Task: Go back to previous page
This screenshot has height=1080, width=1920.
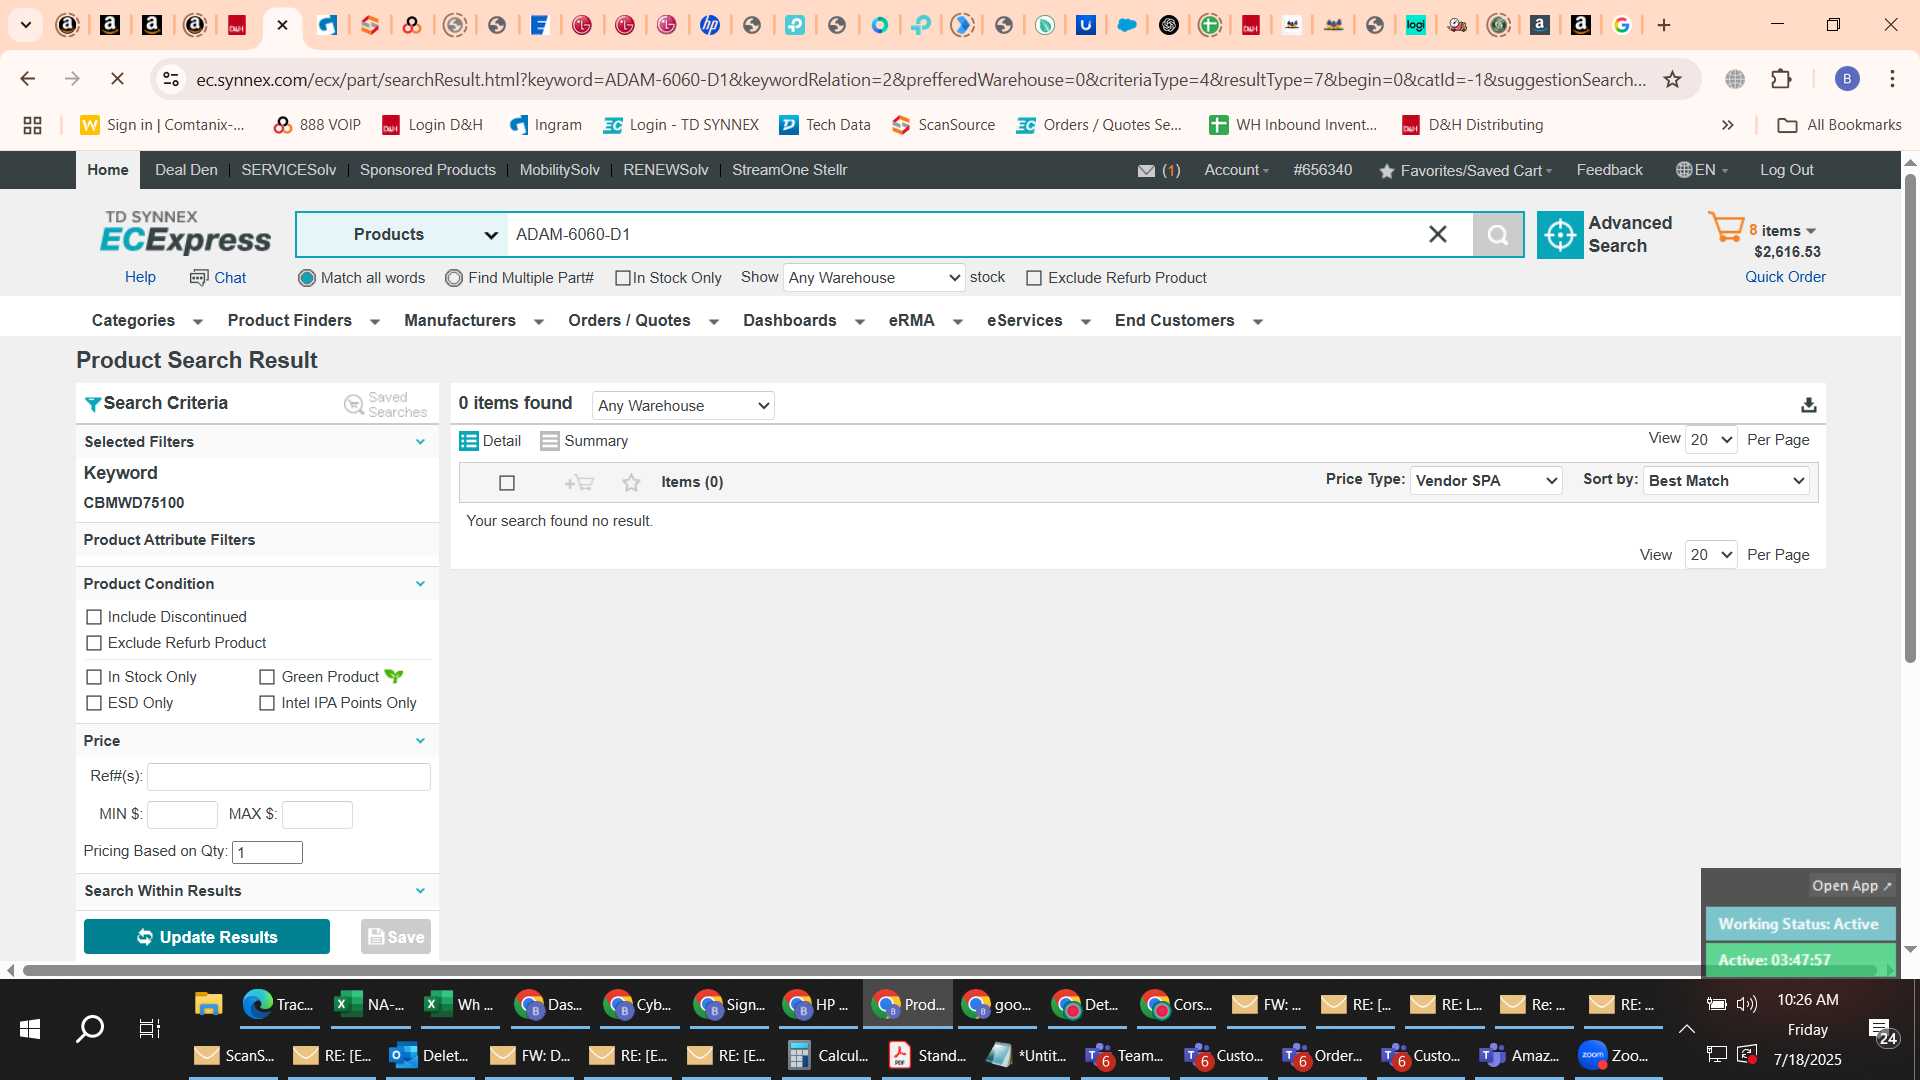Action: (28, 79)
